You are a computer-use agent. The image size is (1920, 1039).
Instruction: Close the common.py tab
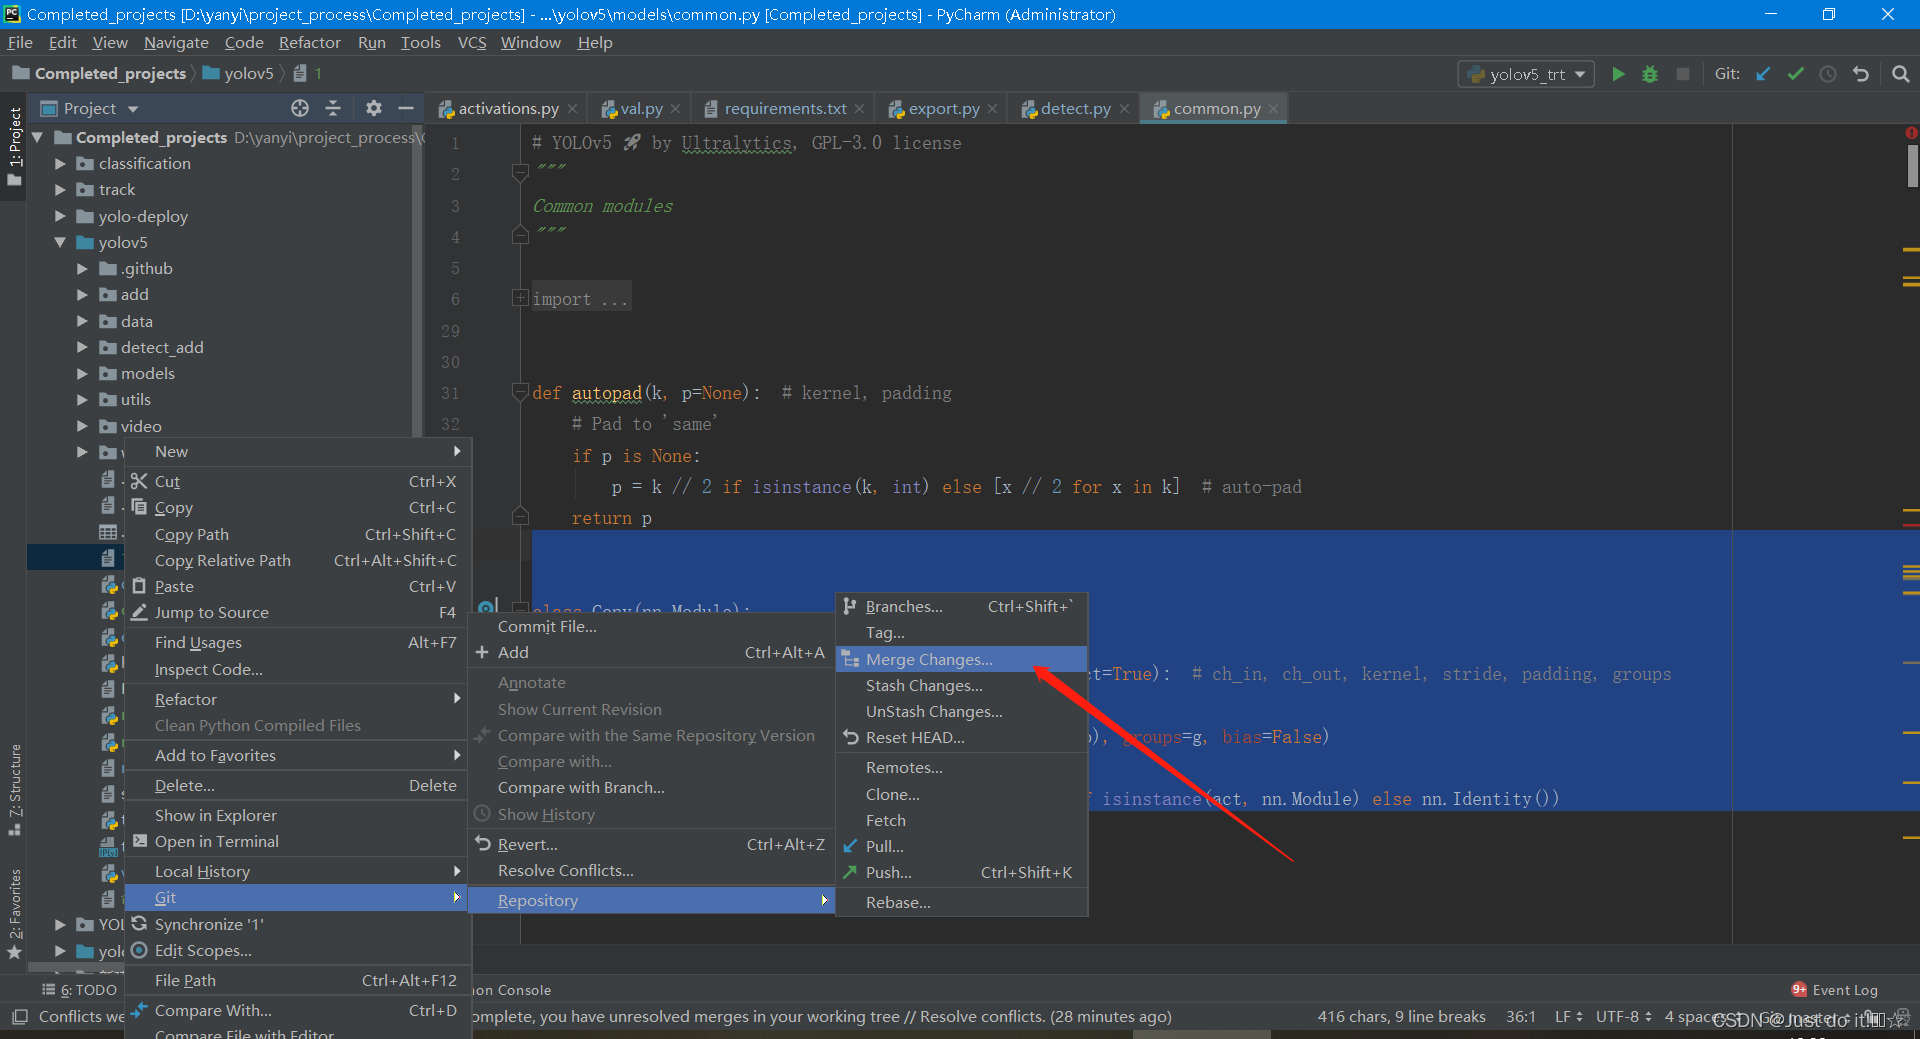click(x=1273, y=109)
